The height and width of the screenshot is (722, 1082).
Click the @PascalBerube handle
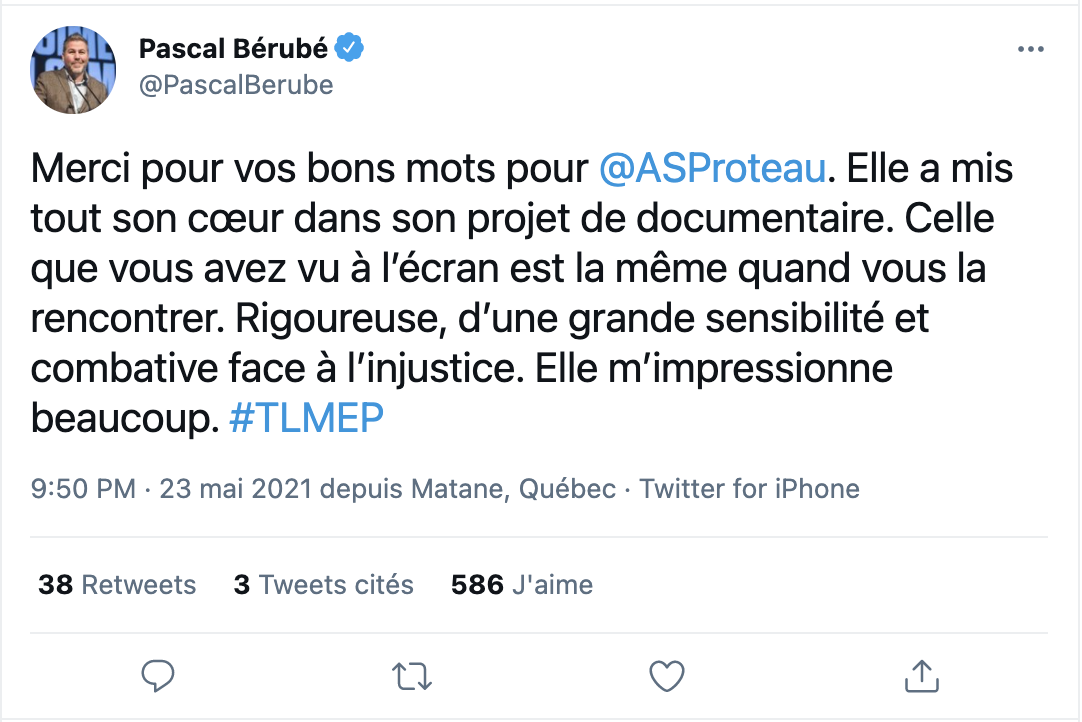235,85
